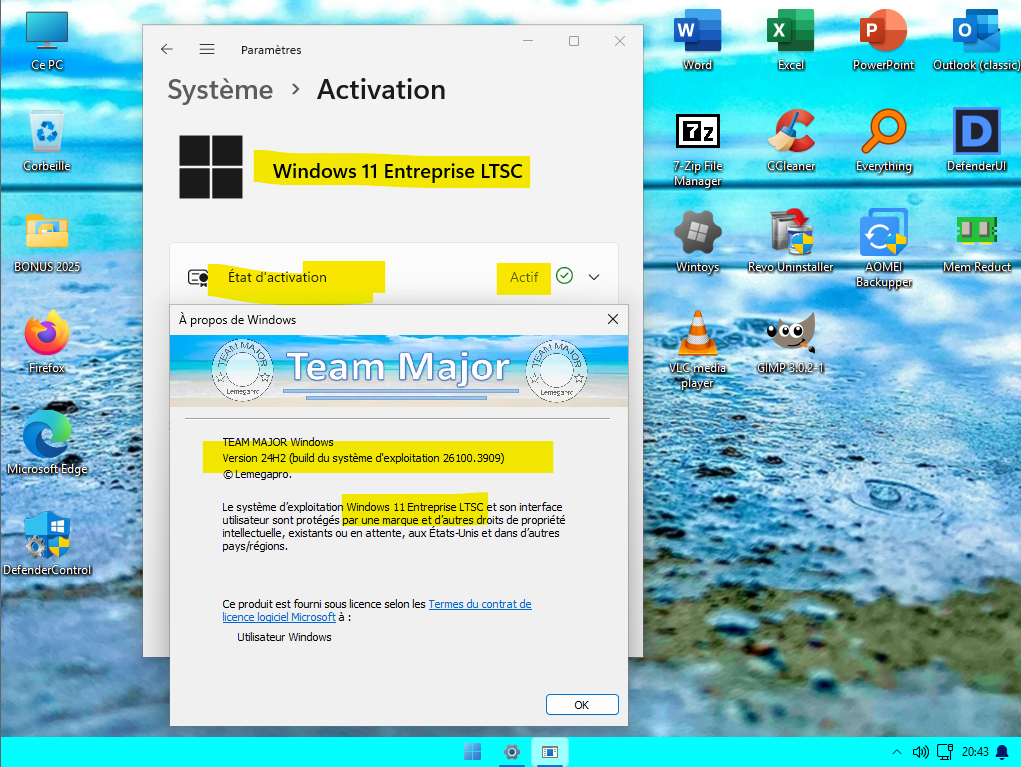Image resolution: width=1021 pixels, height=767 pixels.
Task: Click the Version 24H2 build text line
Action: [x=363, y=458]
